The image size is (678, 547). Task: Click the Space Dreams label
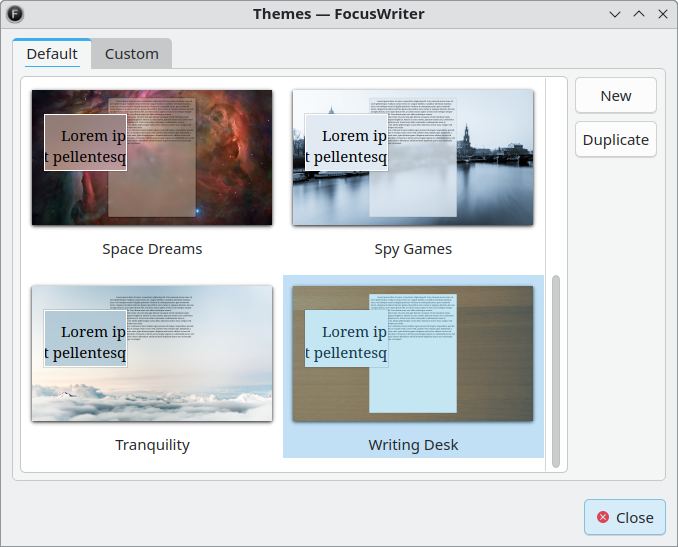coord(152,249)
